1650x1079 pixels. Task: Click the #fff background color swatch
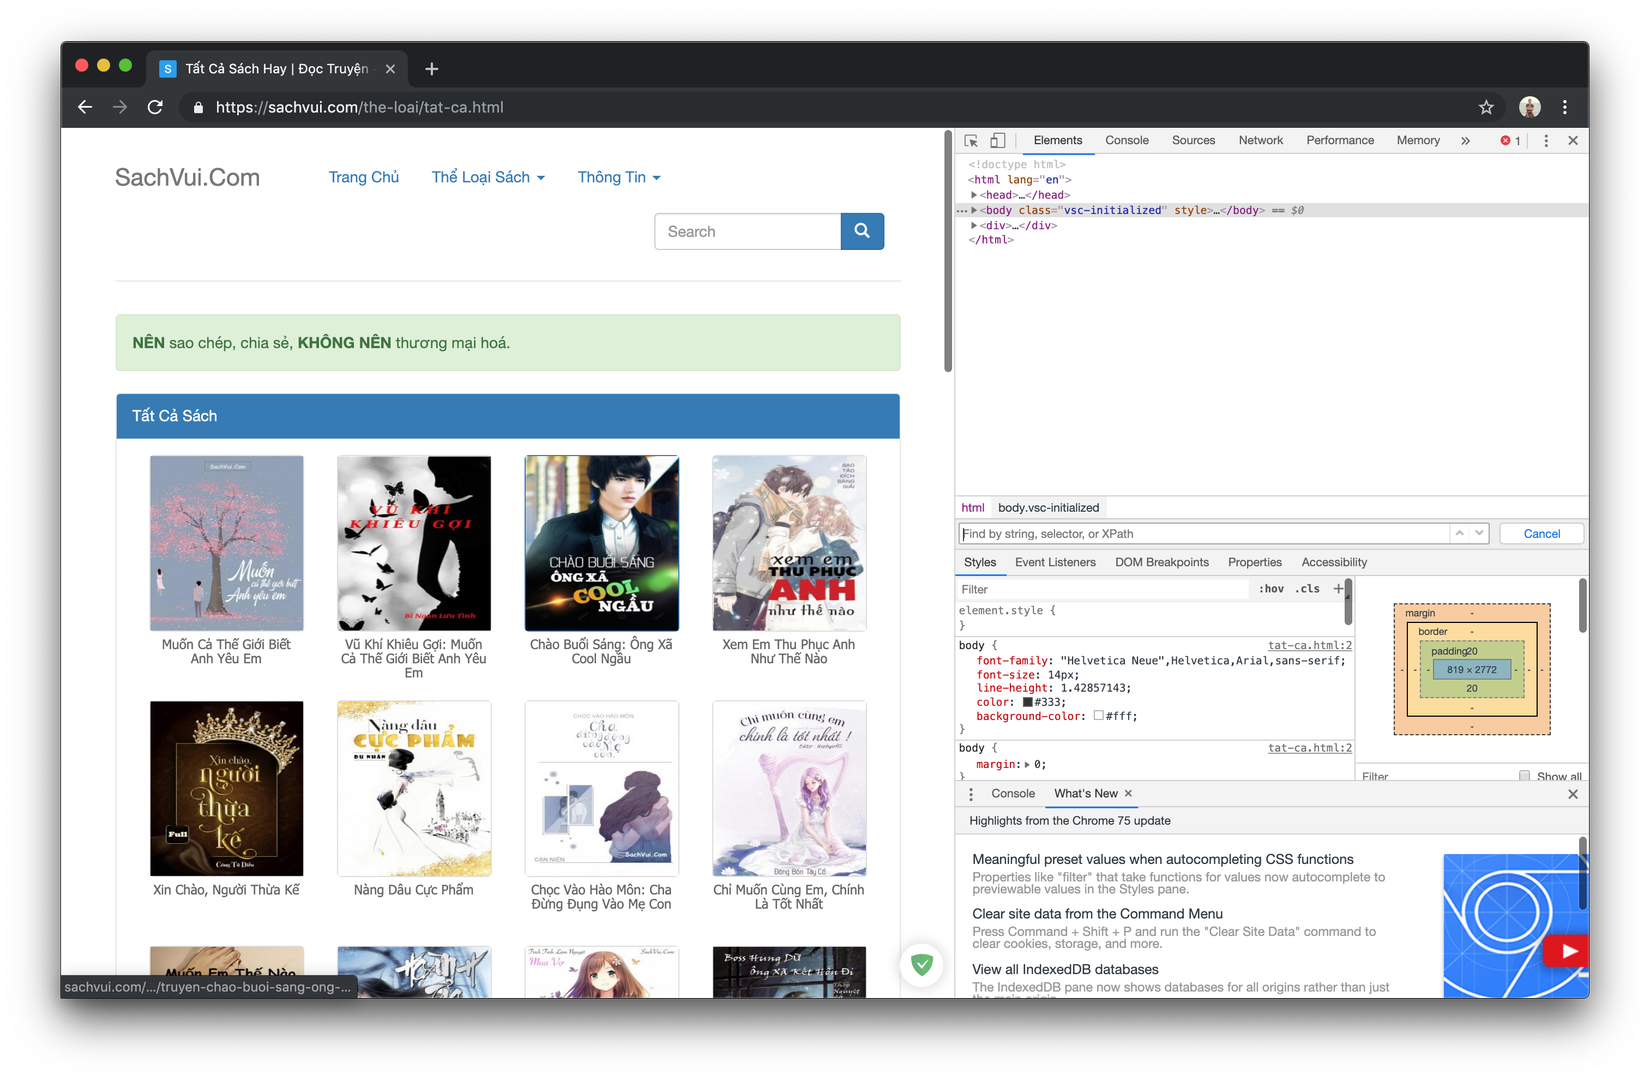pyautogui.click(x=1099, y=716)
